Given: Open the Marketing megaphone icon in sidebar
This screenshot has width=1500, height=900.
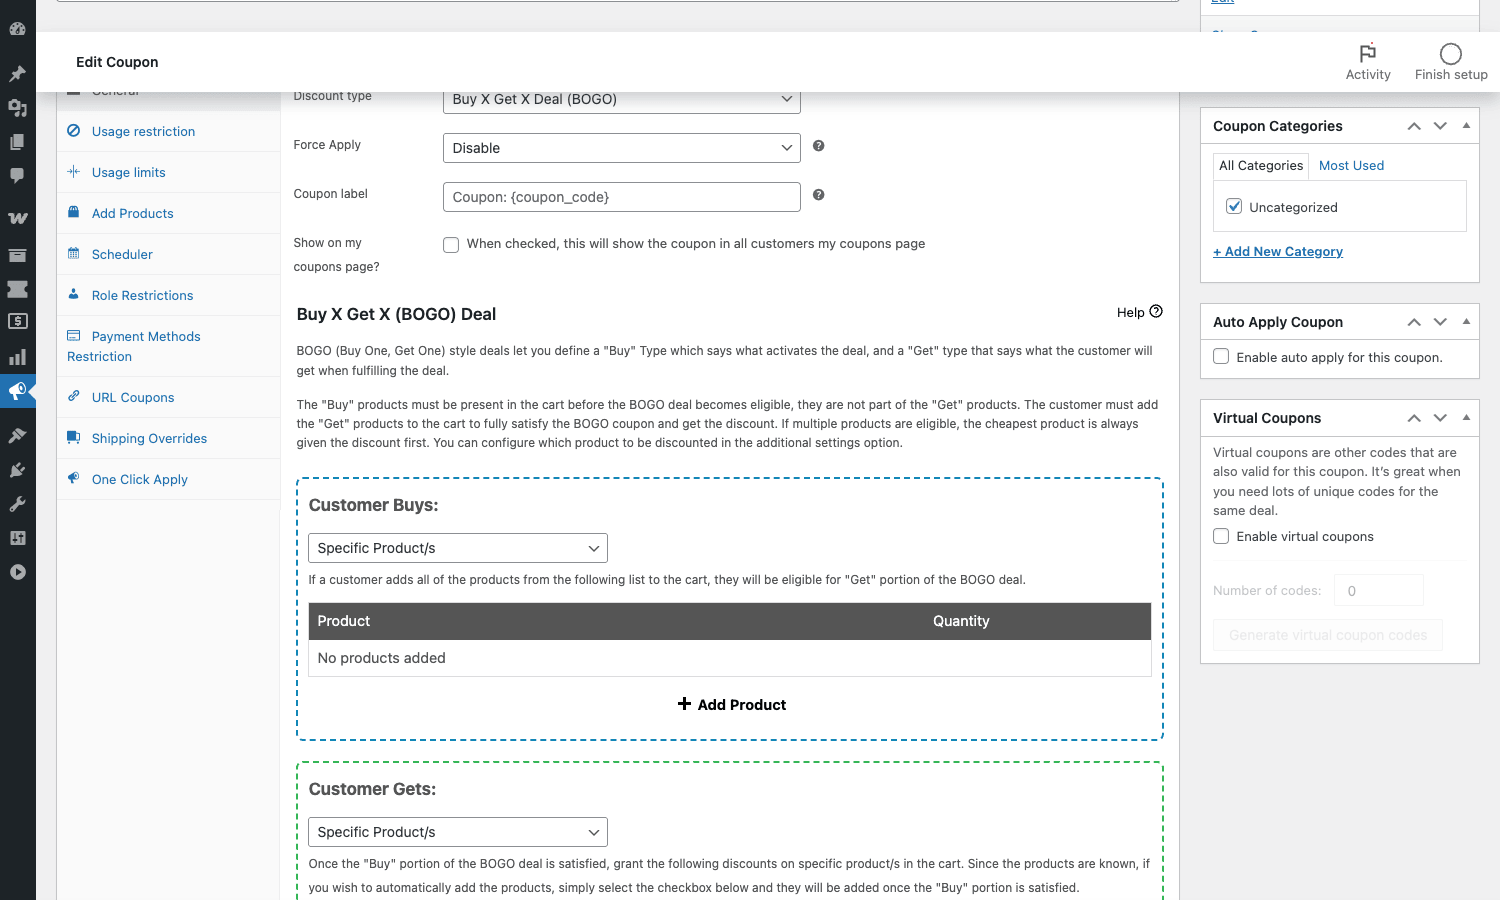Looking at the screenshot, I should pos(17,391).
